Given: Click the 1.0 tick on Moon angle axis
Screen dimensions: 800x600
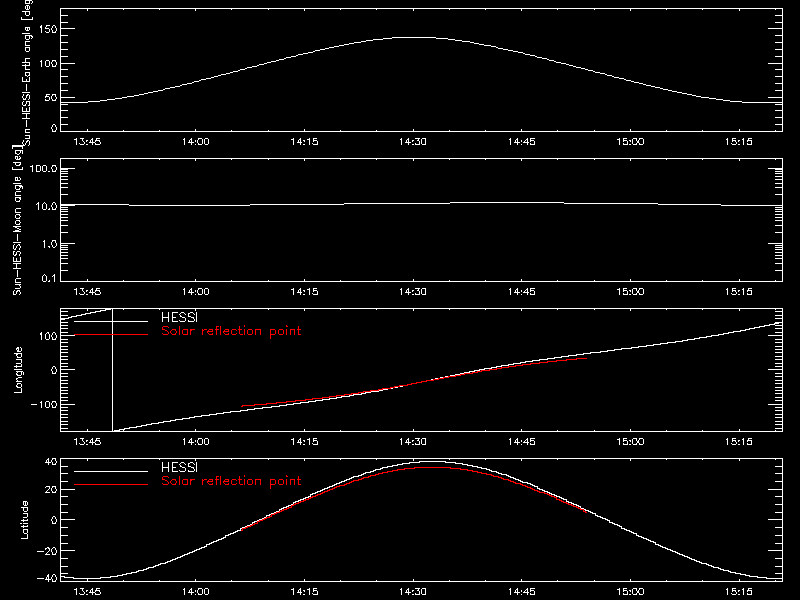Looking at the screenshot, I should point(49,244).
